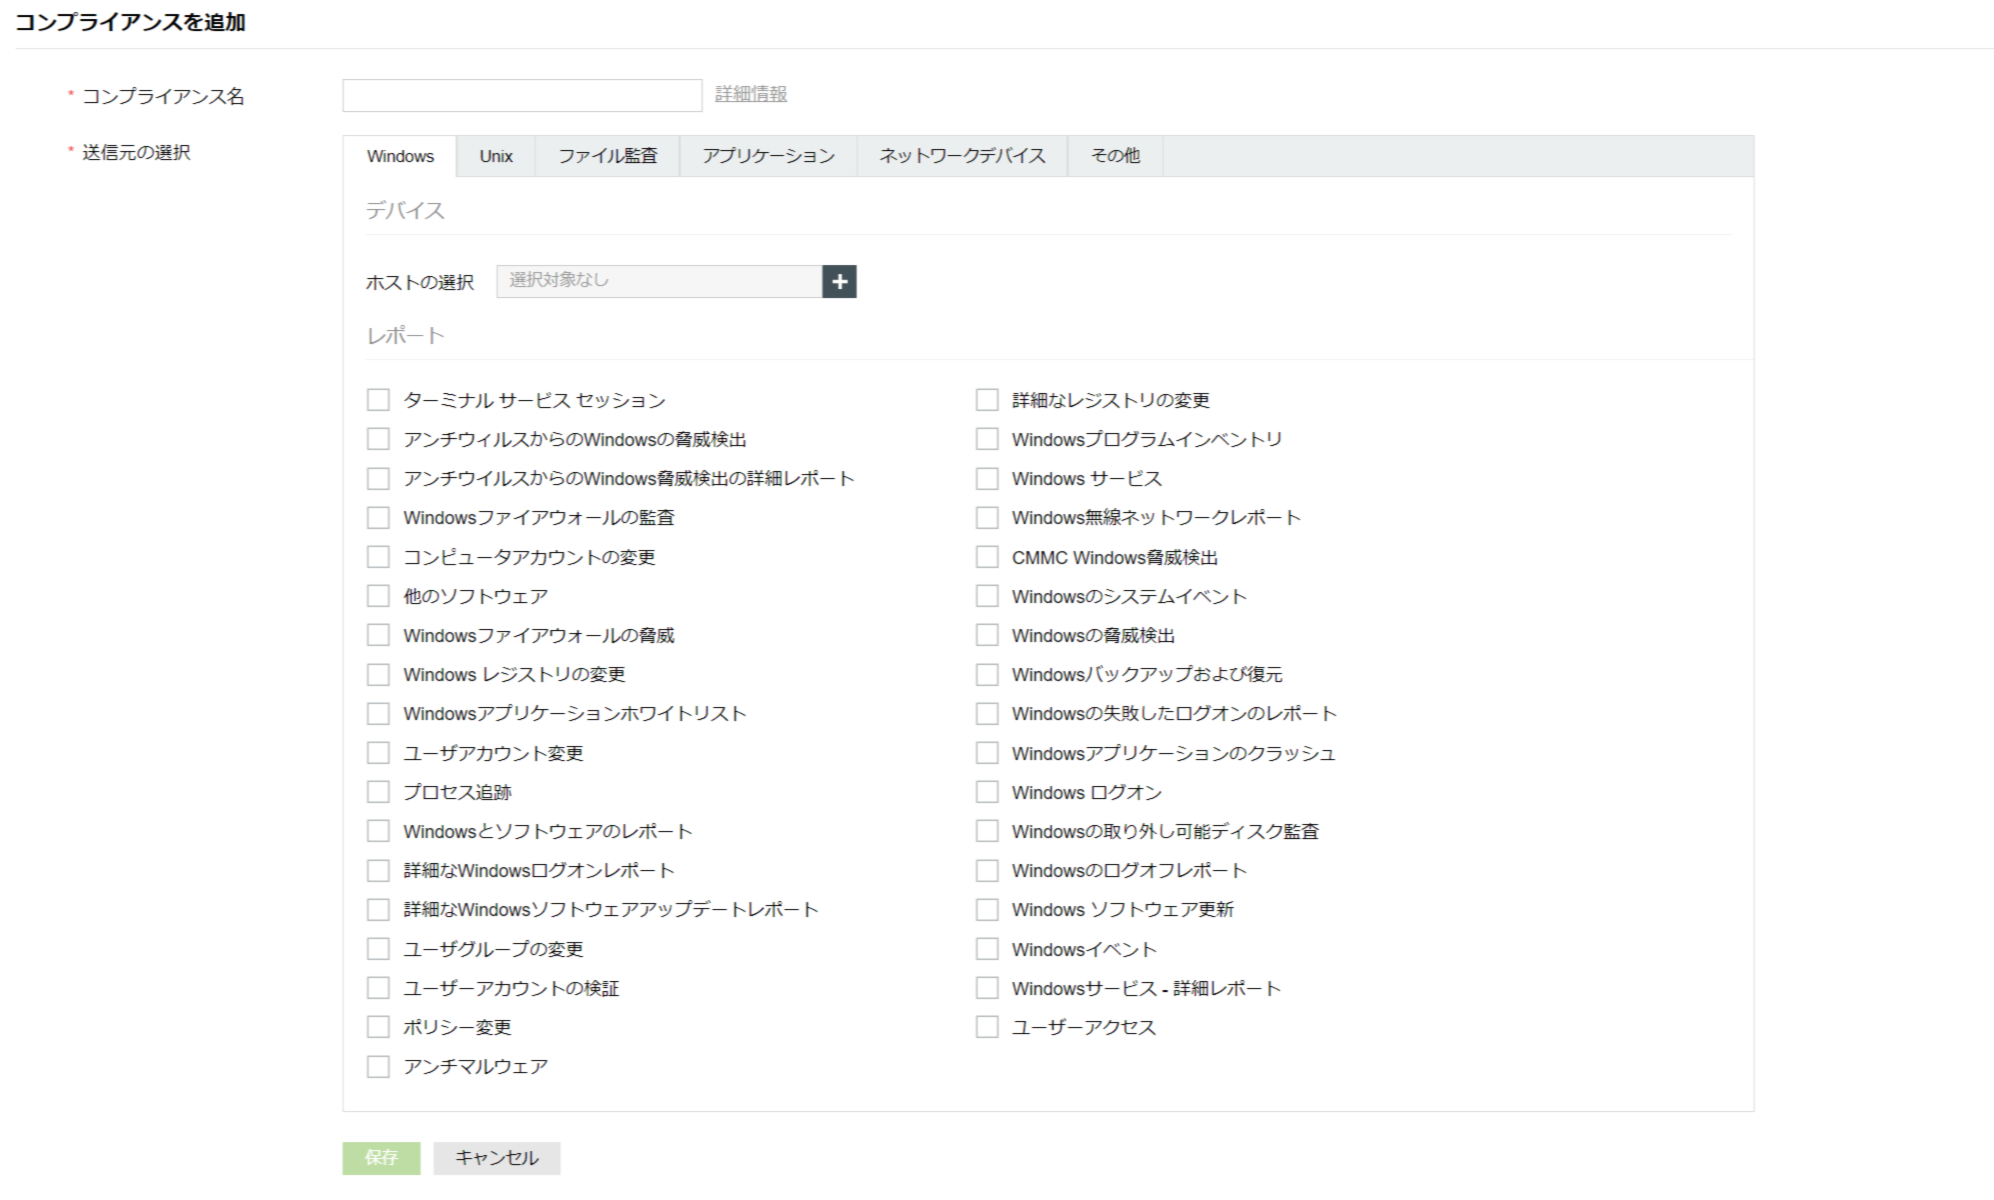This screenshot has height=1200, width=1994.
Task: Click the plus icon to add hosts
Action: pyautogui.click(x=839, y=282)
